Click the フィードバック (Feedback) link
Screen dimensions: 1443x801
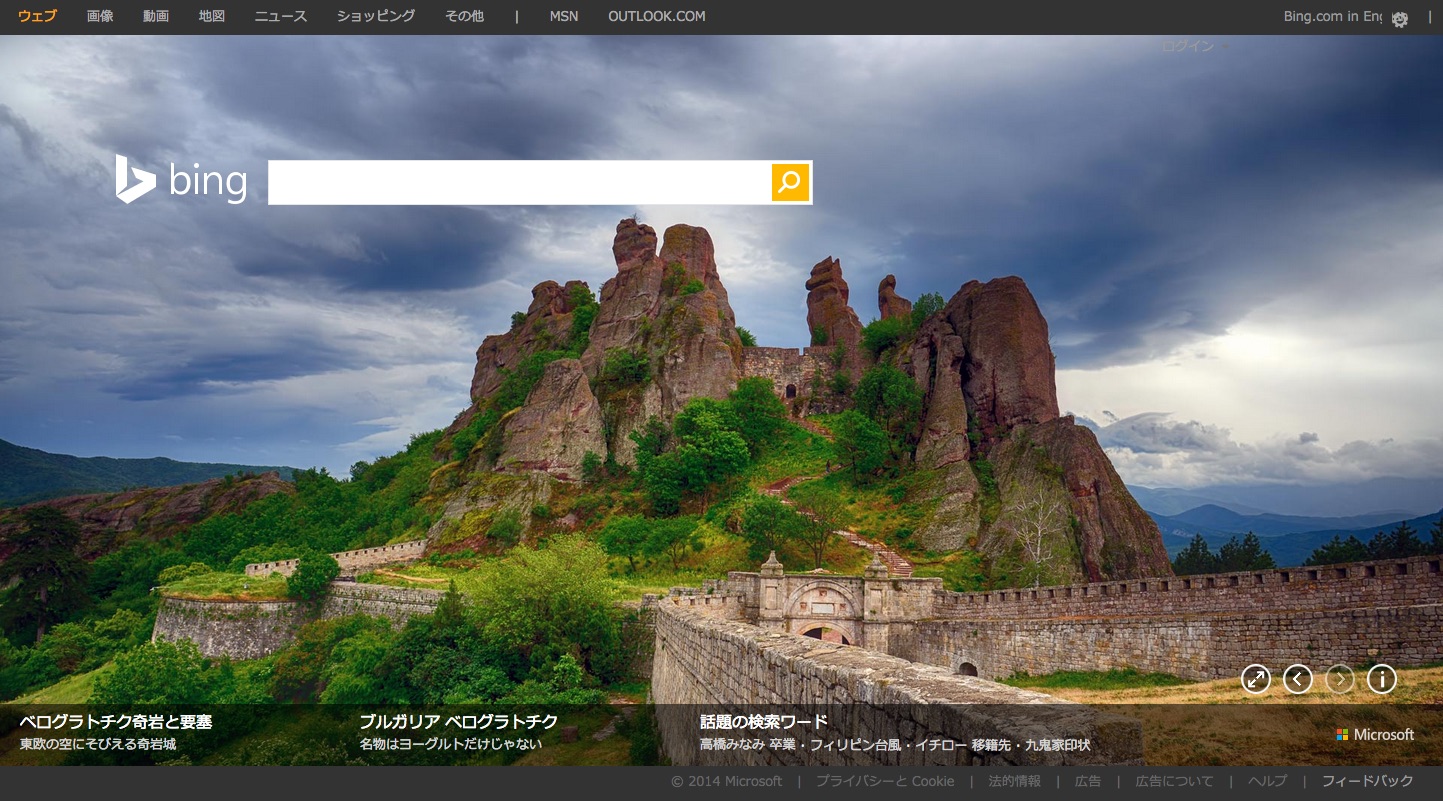1367,781
